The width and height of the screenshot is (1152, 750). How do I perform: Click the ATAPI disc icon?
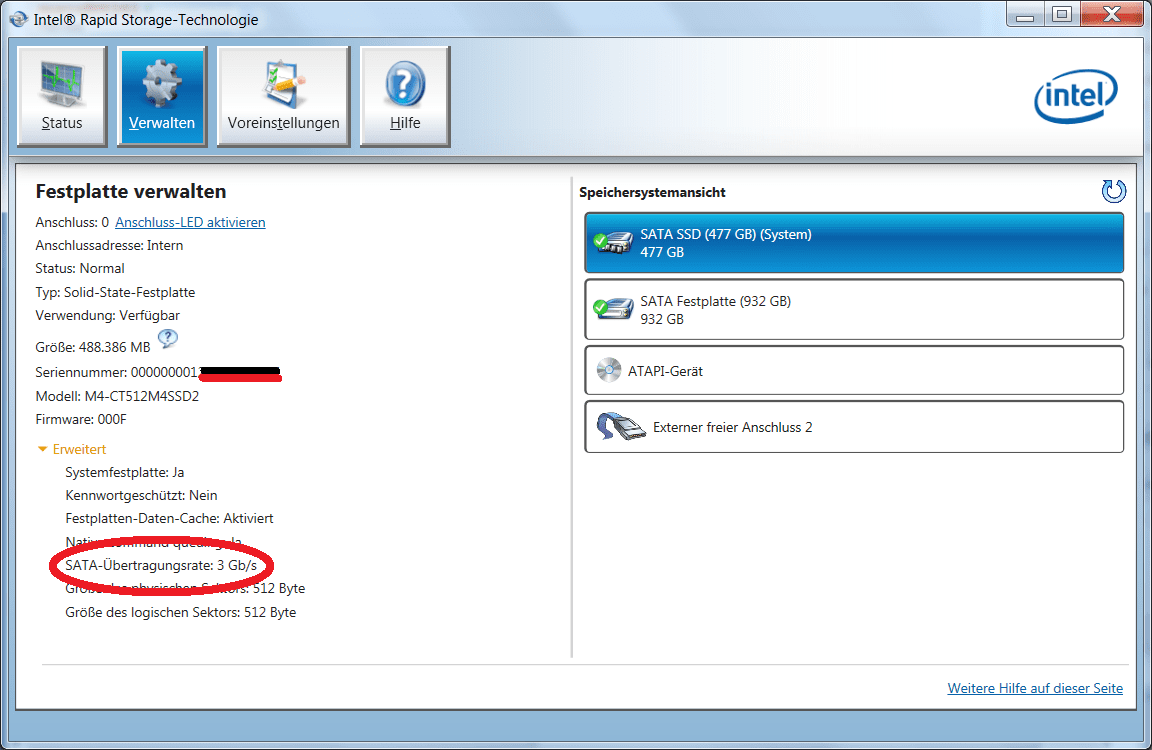[608, 370]
